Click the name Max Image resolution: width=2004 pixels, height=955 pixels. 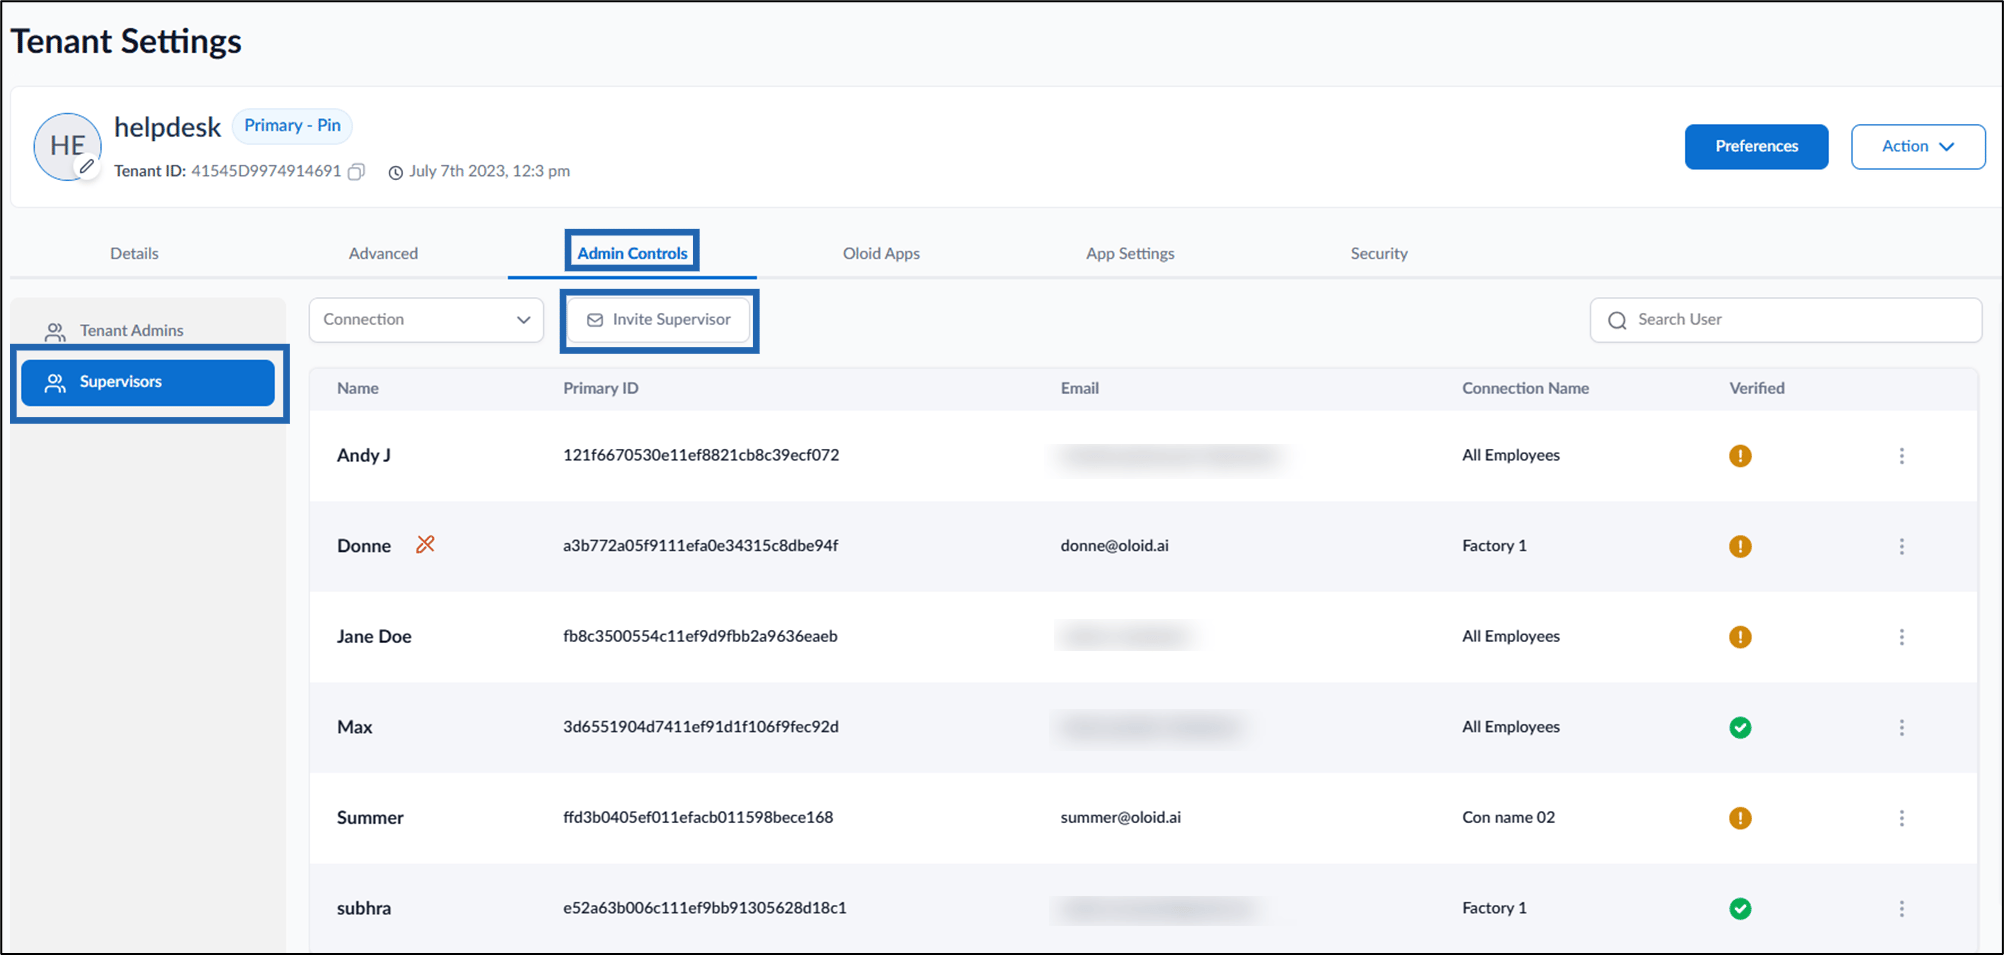click(x=355, y=727)
